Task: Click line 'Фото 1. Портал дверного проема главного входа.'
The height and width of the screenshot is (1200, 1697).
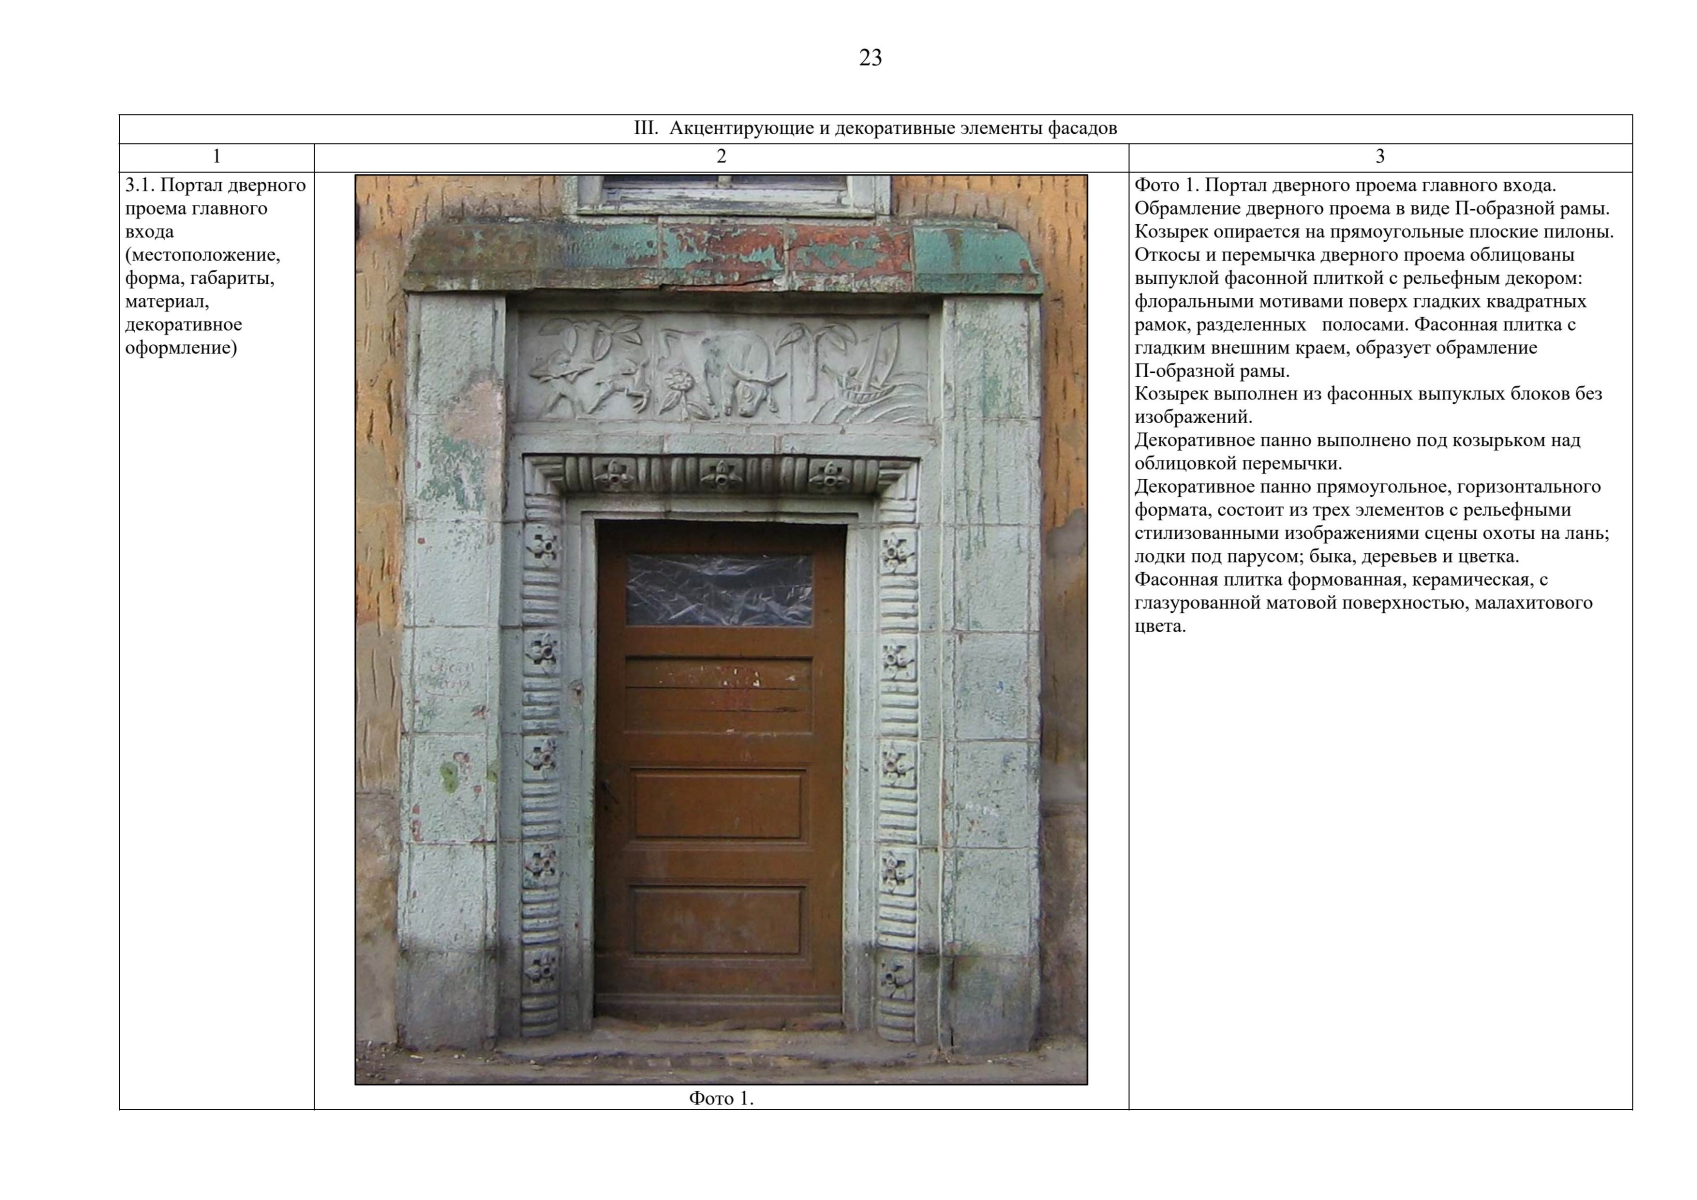Action: (1345, 185)
